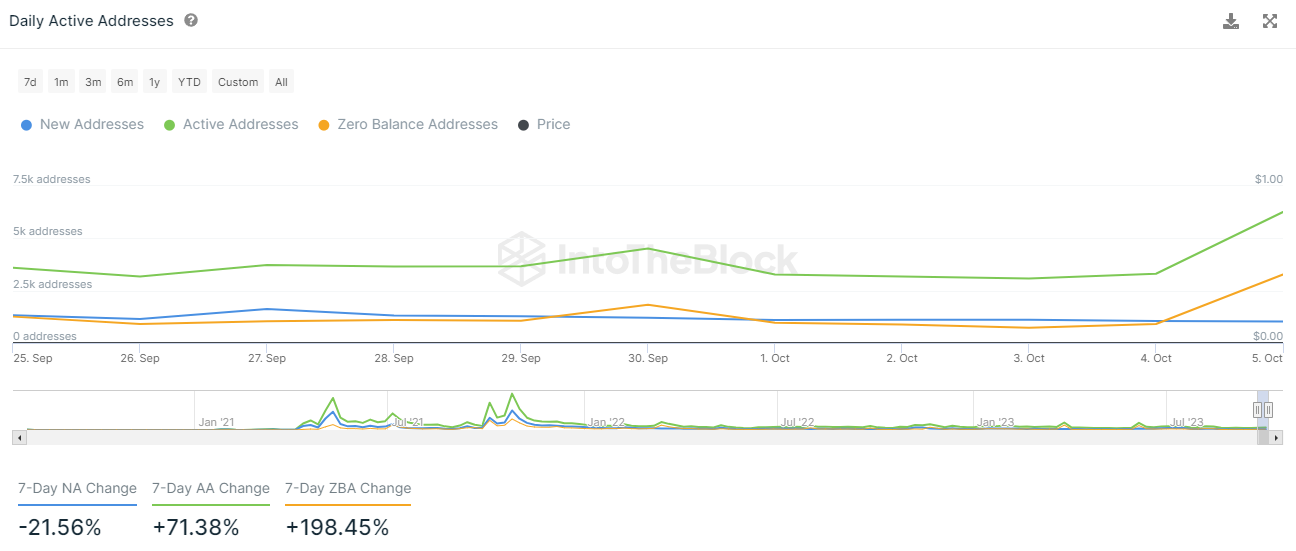
Task: Click the navigator left range handle
Action: click(x=1258, y=410)
